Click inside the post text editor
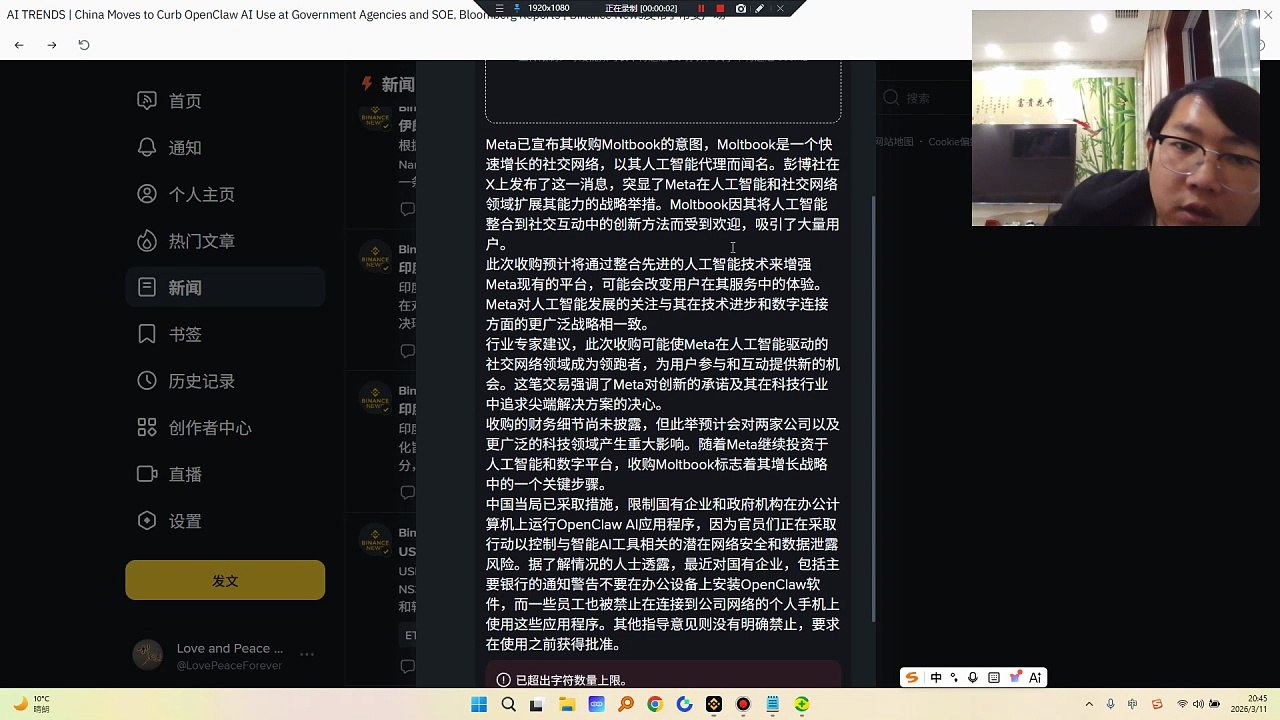 tap(663, 395)
